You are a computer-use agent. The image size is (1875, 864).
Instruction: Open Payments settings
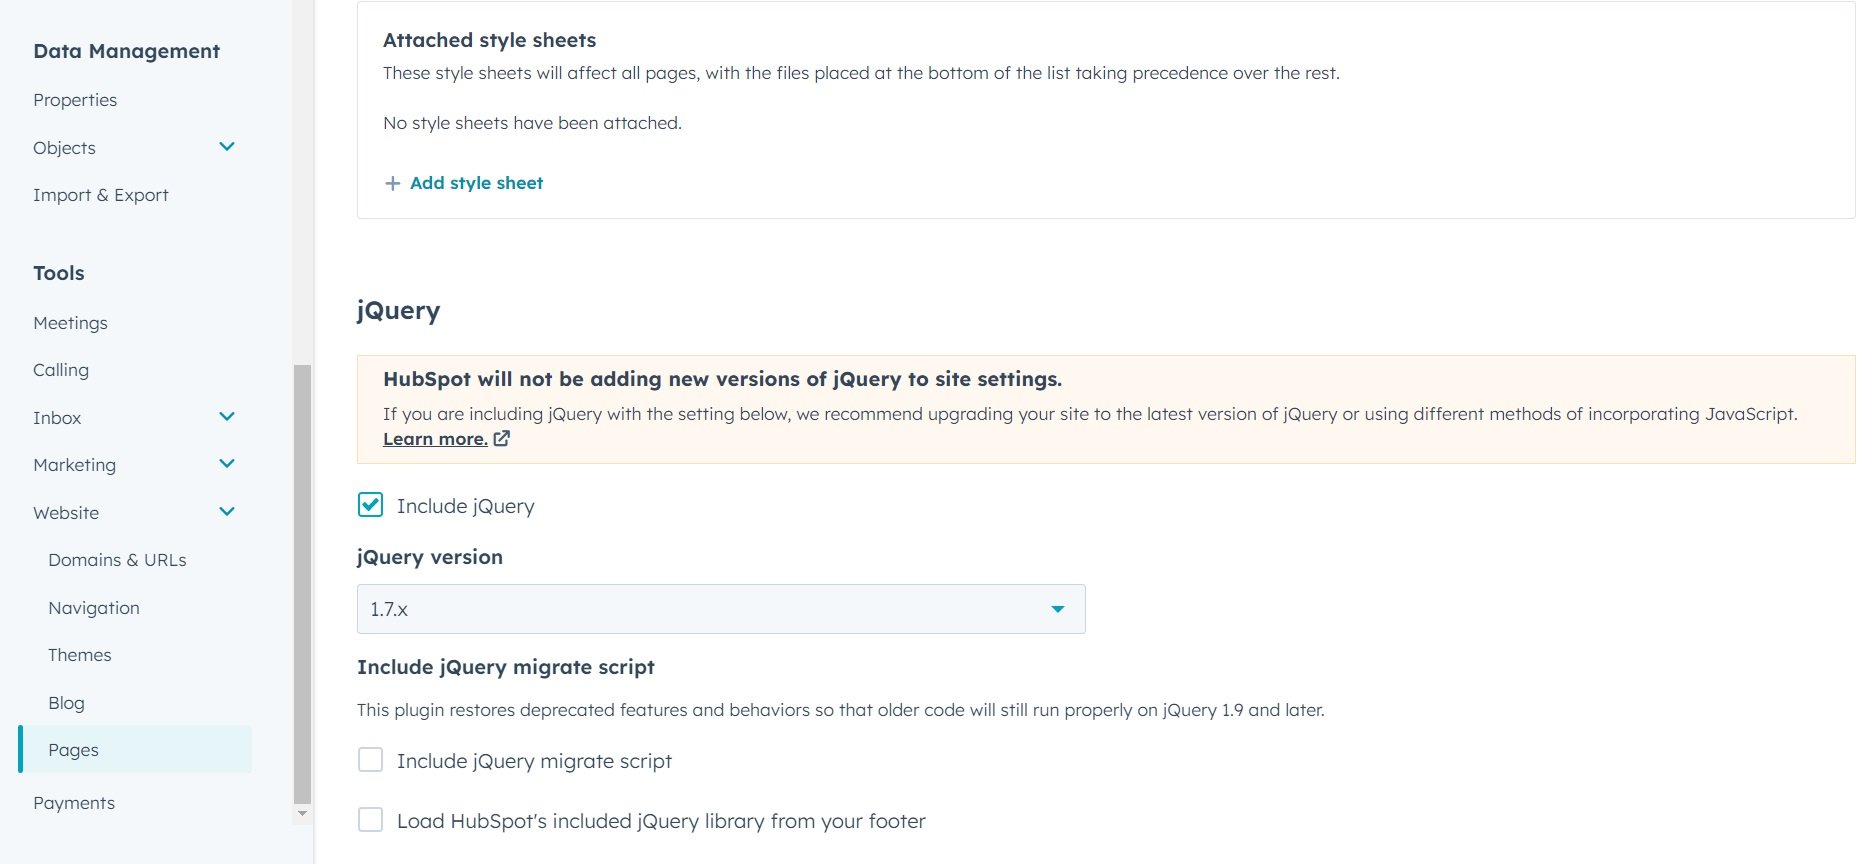click(74, 802)
